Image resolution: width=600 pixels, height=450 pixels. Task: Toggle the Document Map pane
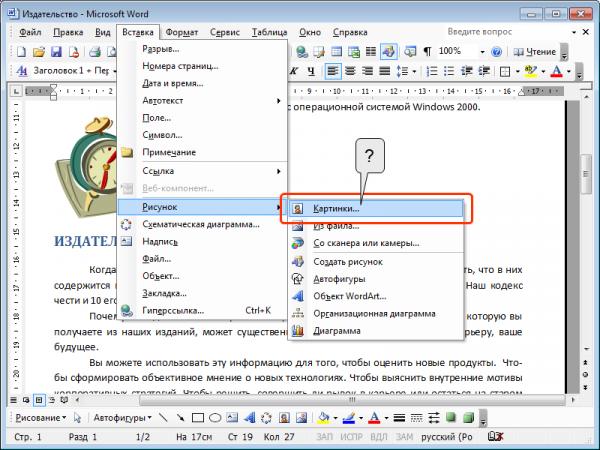click(x=410, y=52)
